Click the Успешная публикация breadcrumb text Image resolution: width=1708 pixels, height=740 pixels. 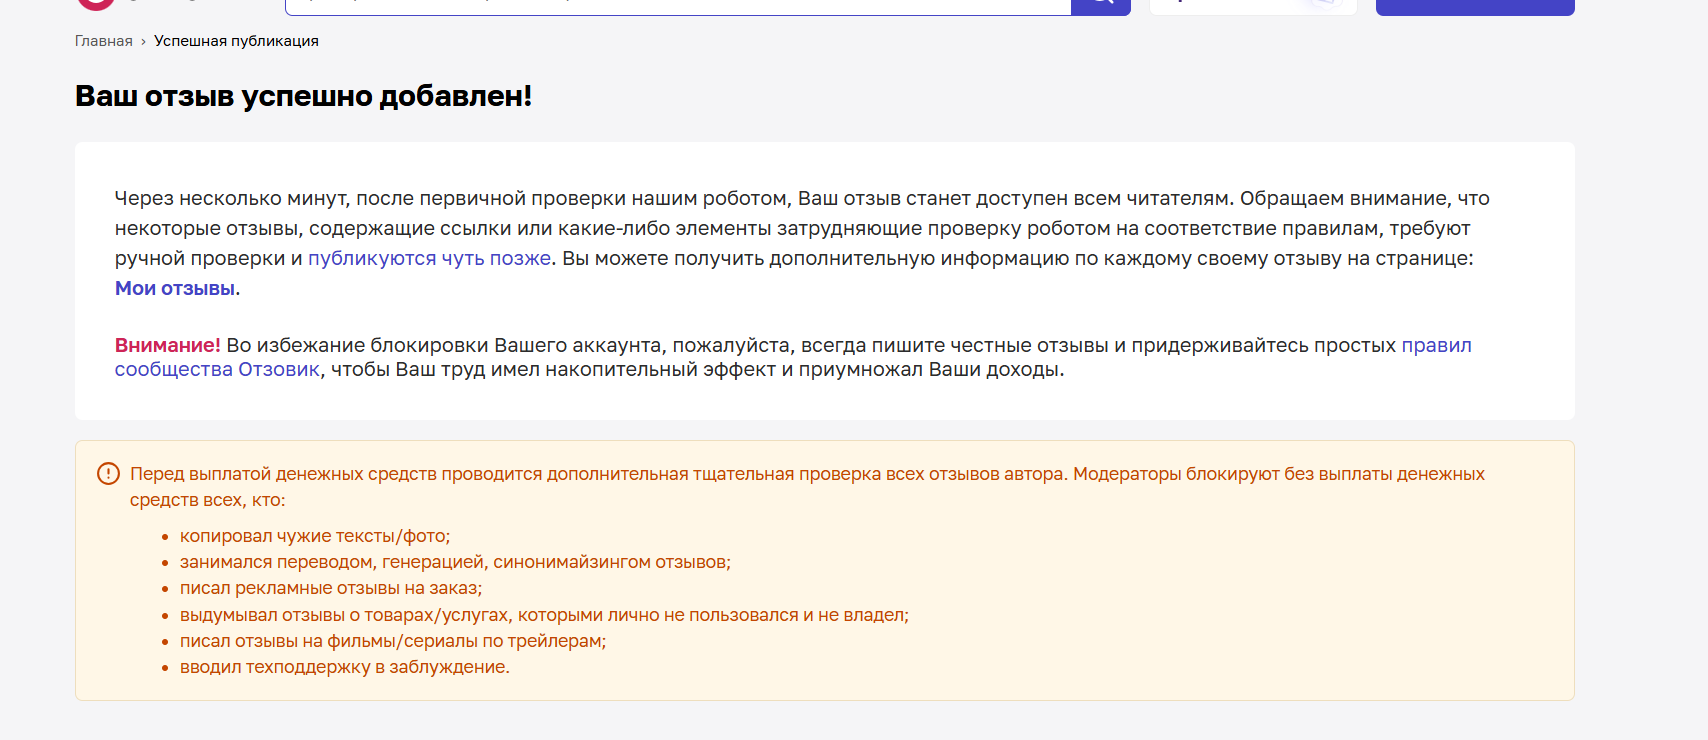point(236,41)
